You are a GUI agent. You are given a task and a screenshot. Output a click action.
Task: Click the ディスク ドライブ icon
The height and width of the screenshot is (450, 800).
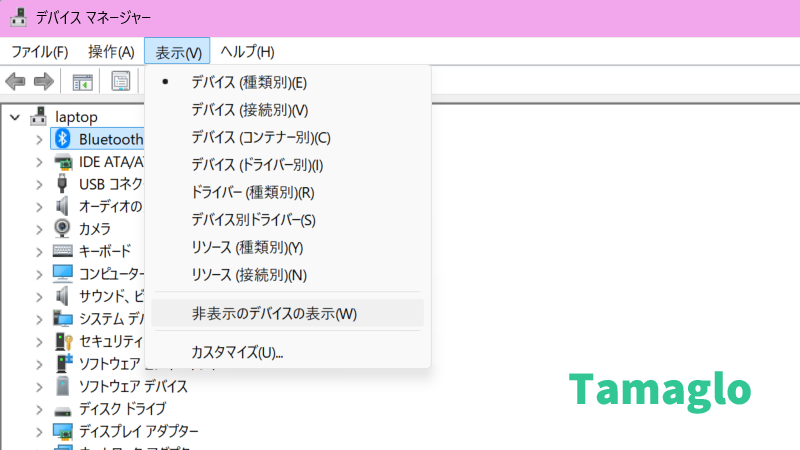(63, 411)
